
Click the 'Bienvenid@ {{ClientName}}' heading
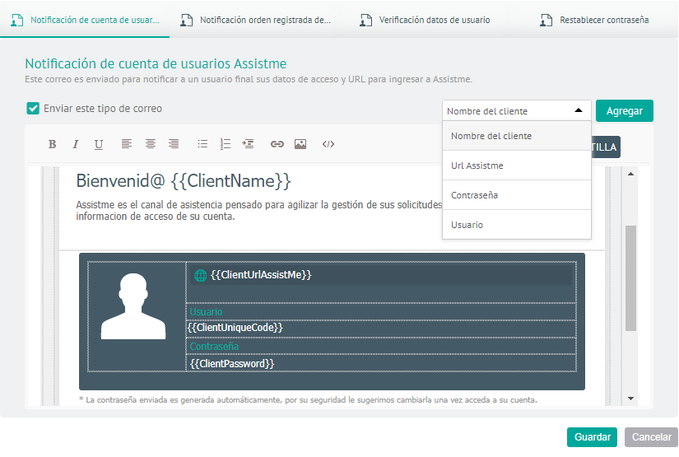coord(184,181)
